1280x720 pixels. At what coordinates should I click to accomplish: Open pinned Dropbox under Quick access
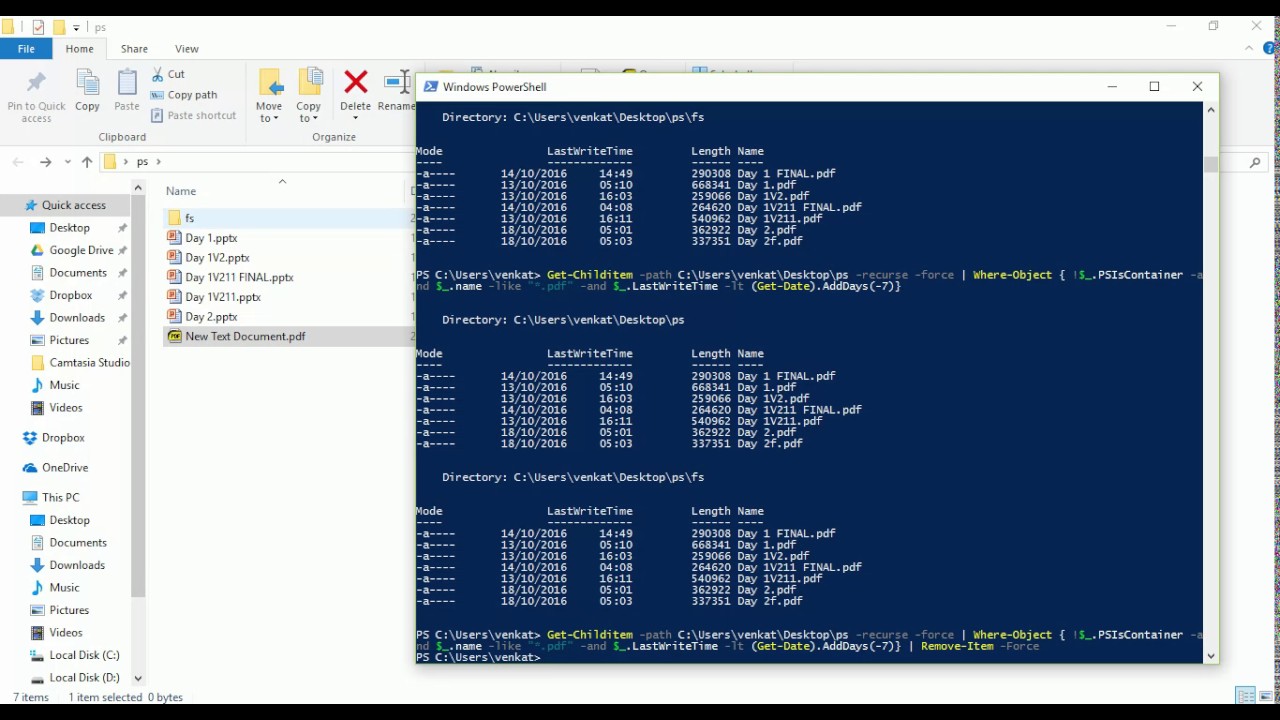(70, 295)
